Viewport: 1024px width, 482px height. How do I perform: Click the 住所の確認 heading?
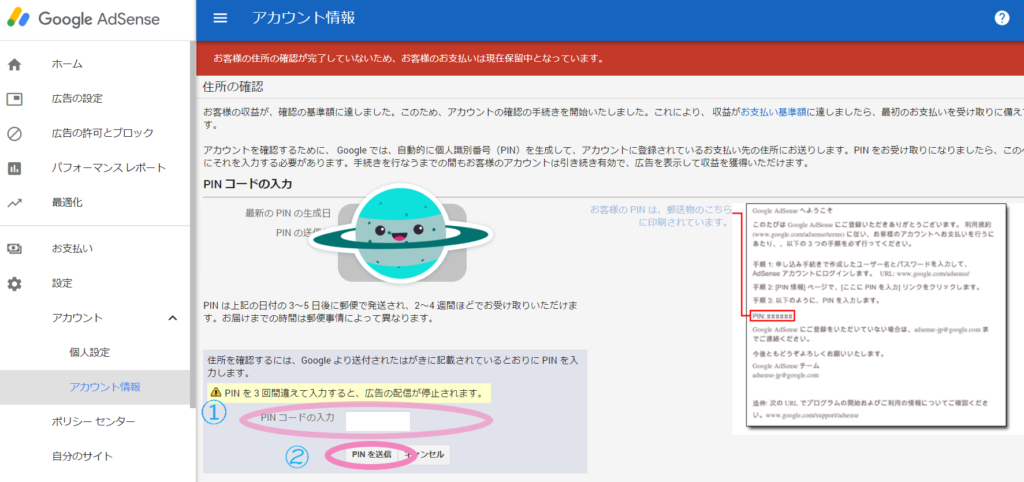point(233,87)
